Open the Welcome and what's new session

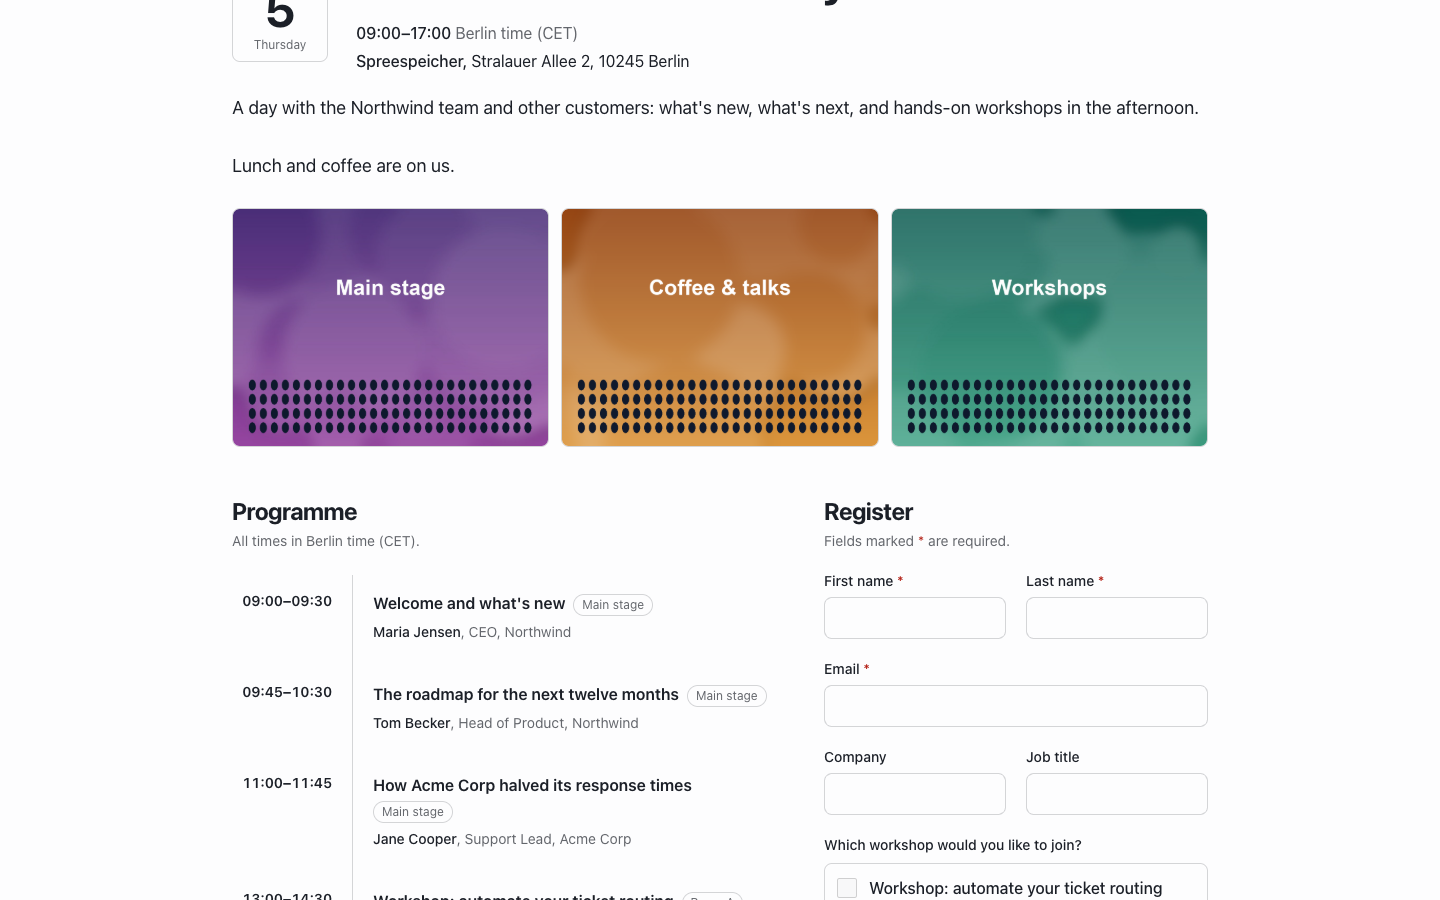coord(469,603)
